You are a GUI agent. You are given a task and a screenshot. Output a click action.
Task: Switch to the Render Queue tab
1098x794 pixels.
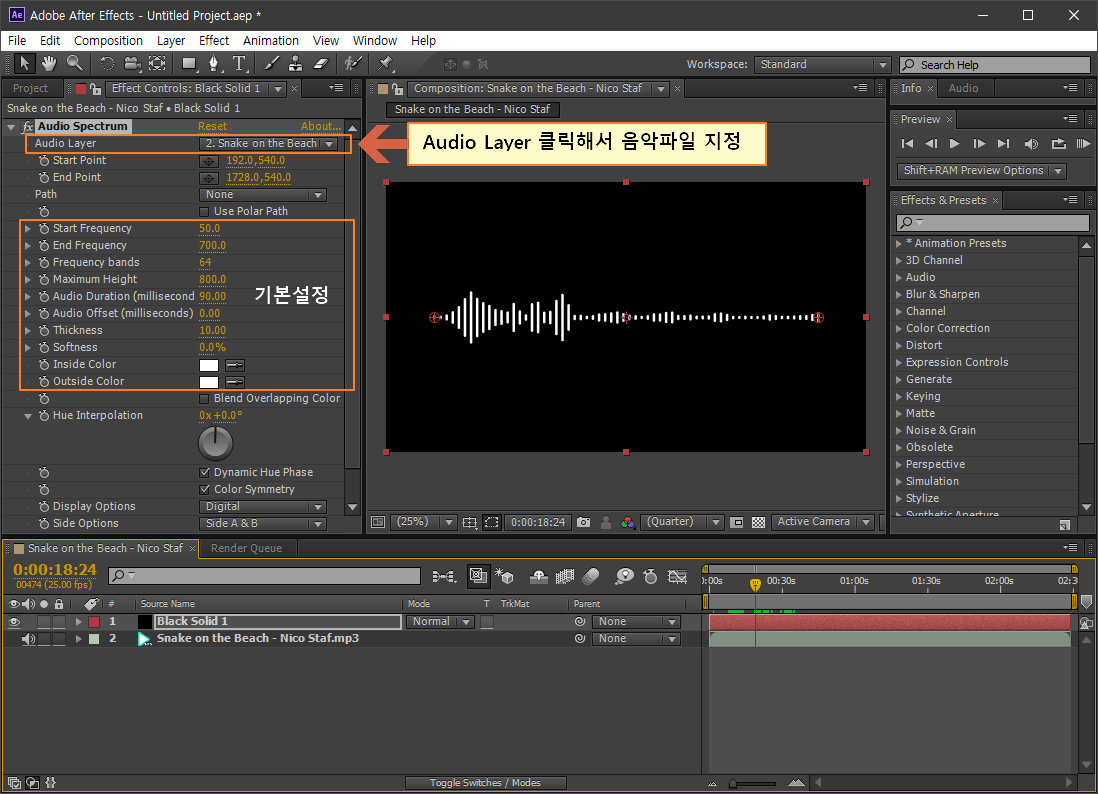pyautogui.click(x=246, y=548)
